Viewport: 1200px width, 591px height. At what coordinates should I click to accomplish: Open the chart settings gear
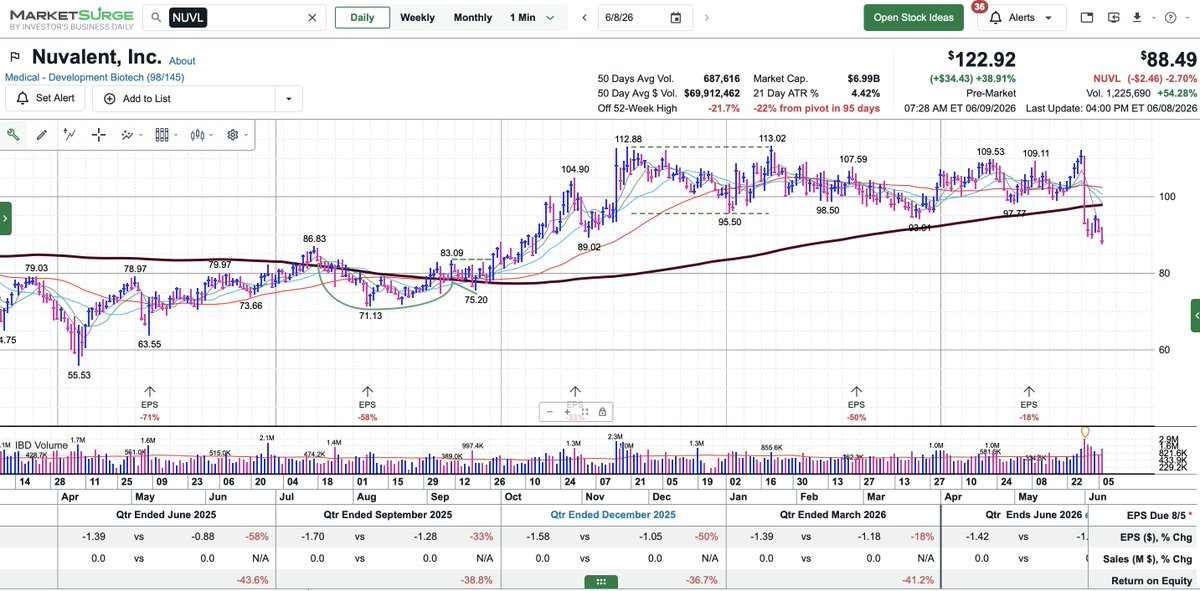point(233,135)
